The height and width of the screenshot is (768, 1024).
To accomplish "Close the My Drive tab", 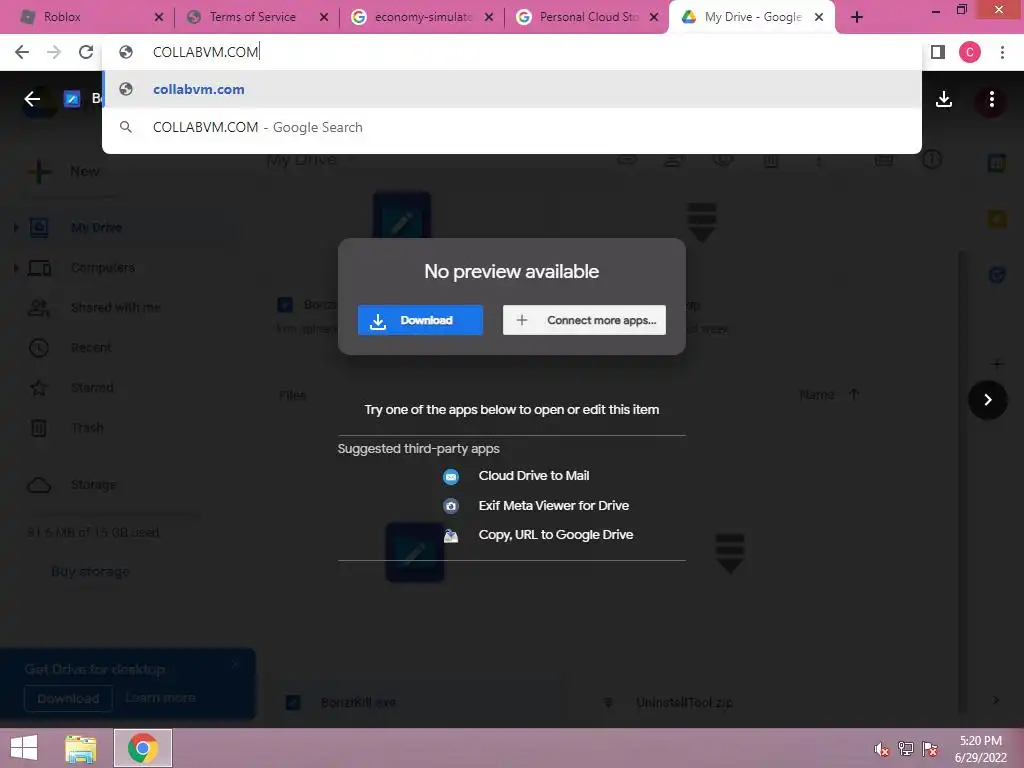I will coord(819,18).
